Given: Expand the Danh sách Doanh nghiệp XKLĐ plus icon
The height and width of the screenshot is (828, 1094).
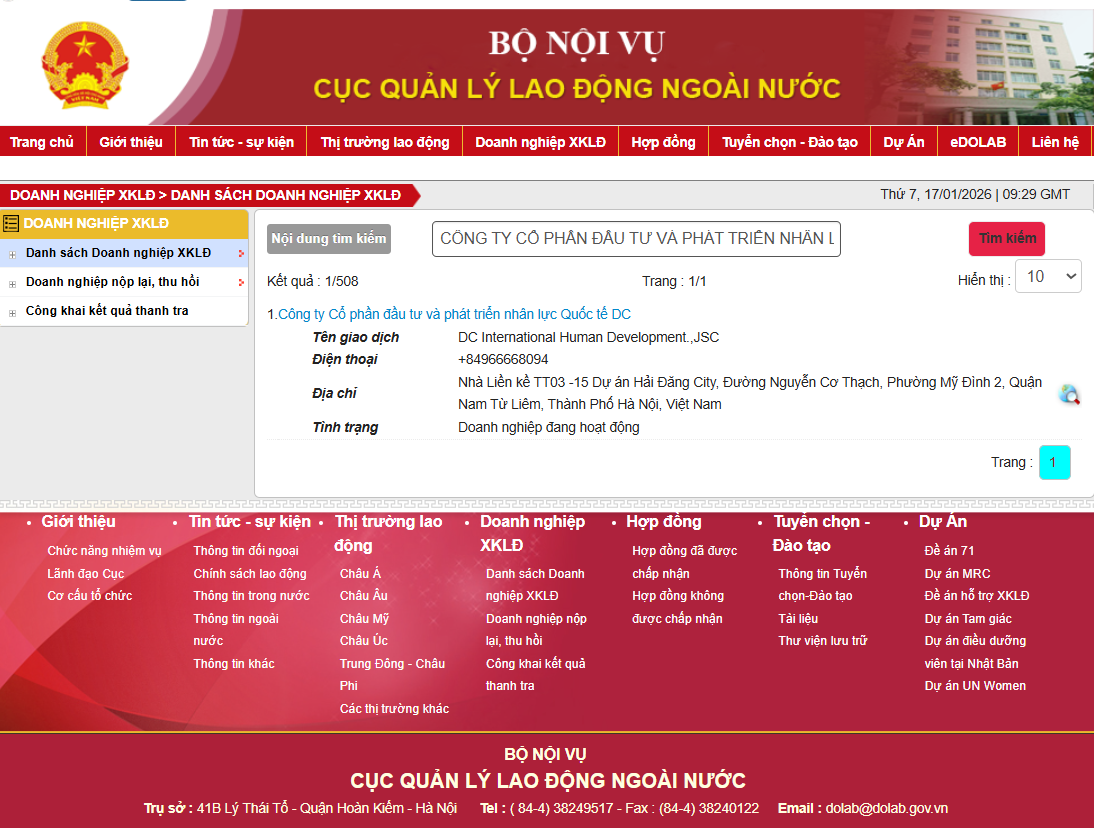Looking at the screenshot, I should tap(13, 254).
